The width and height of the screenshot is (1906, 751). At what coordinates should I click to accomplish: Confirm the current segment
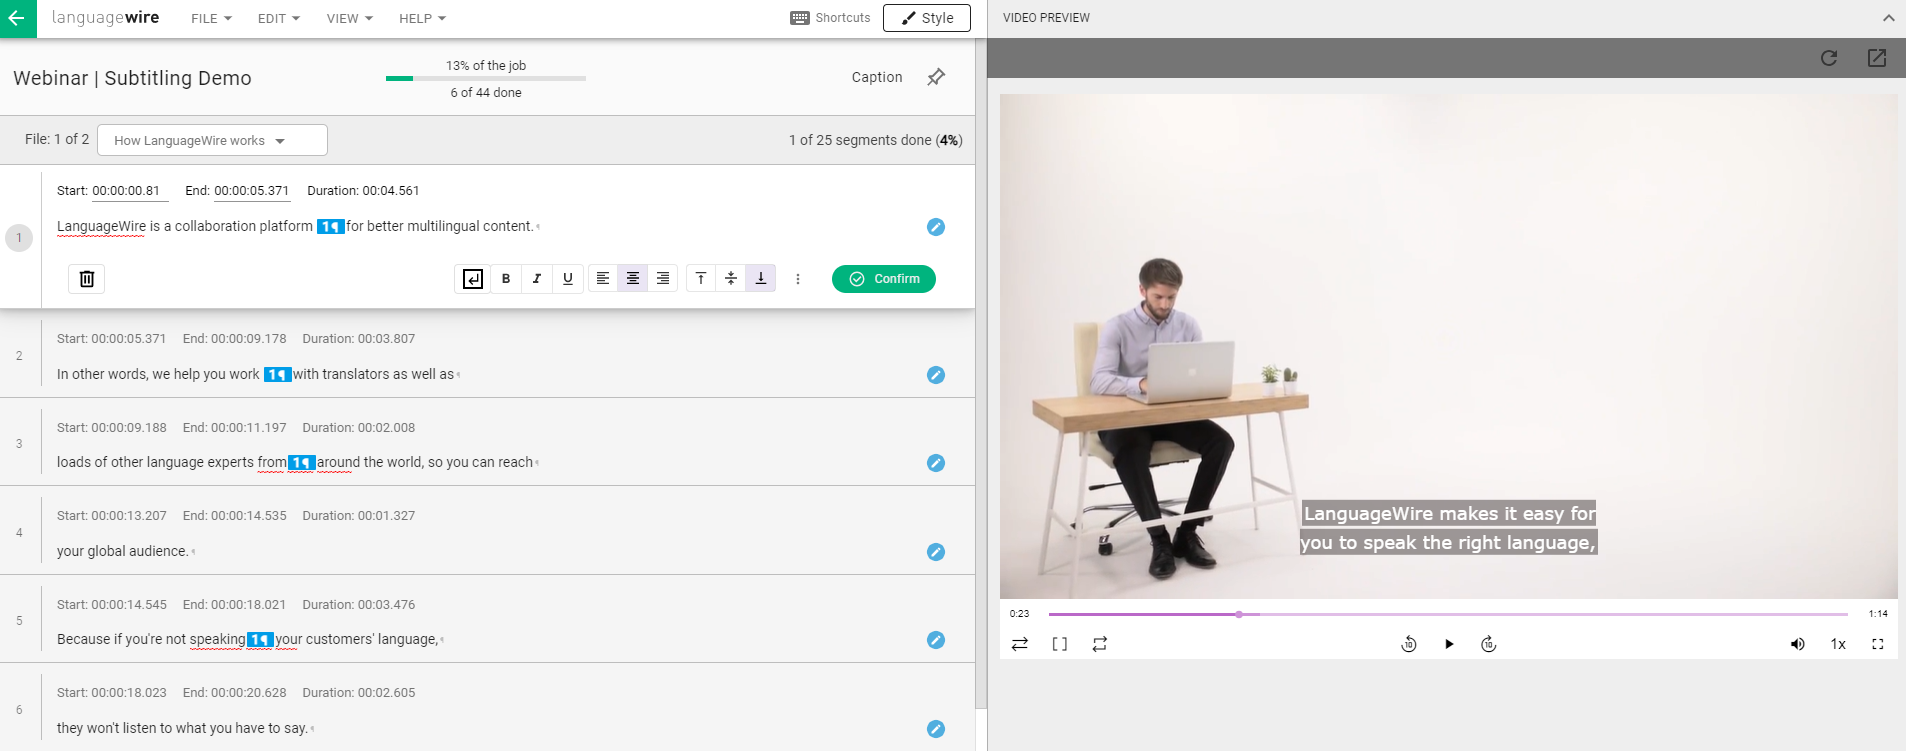[884, 279]
